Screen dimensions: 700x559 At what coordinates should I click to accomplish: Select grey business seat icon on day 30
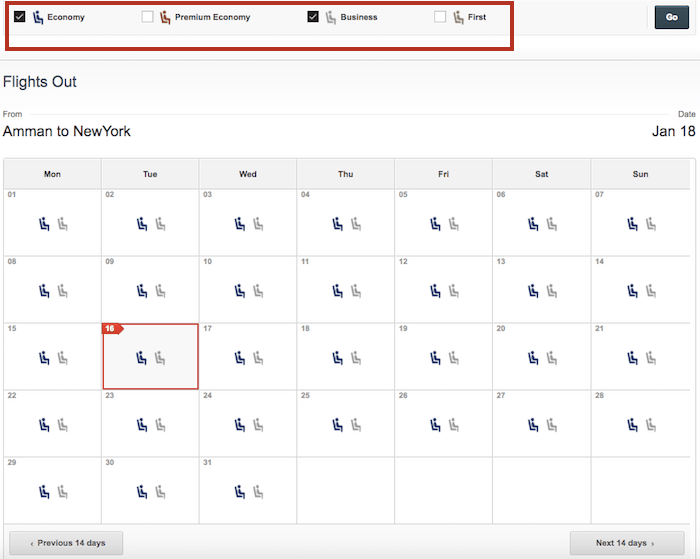[x=160, y=492]
